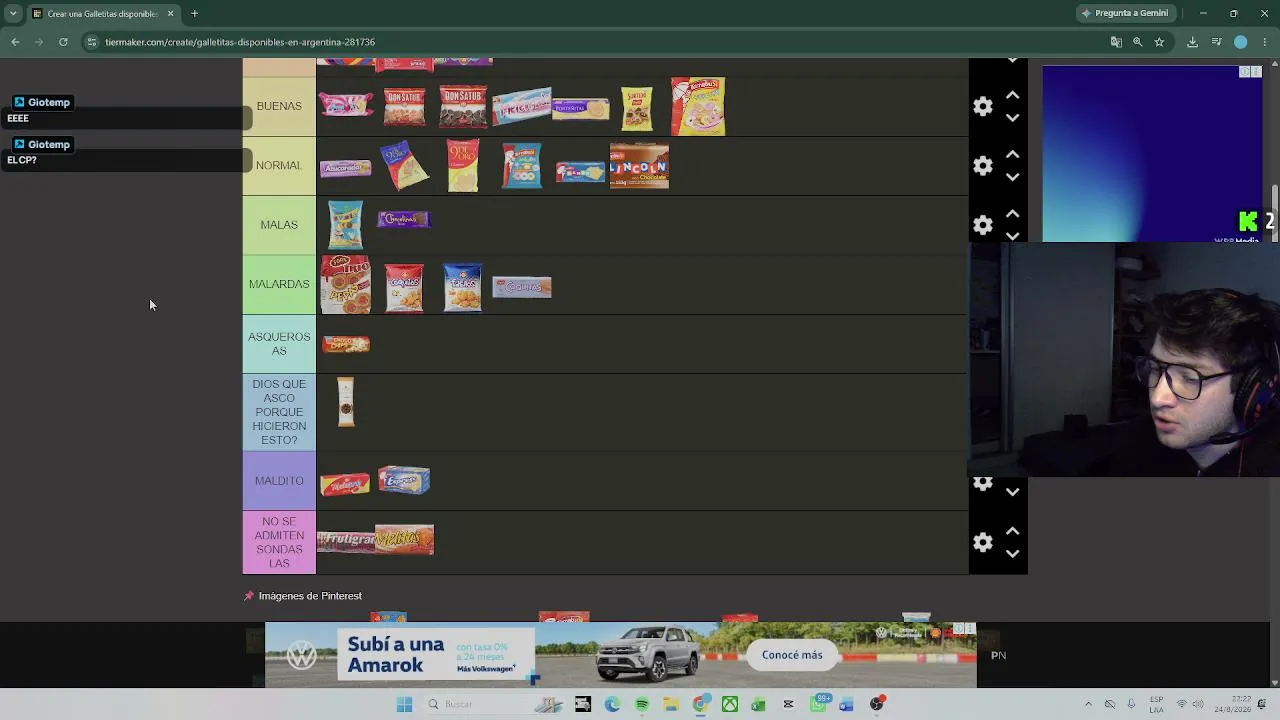Click the Imágenes de Pinterest text
Image resolution: width=1280 pixels, height=720 pixels.
pos(310,596)
